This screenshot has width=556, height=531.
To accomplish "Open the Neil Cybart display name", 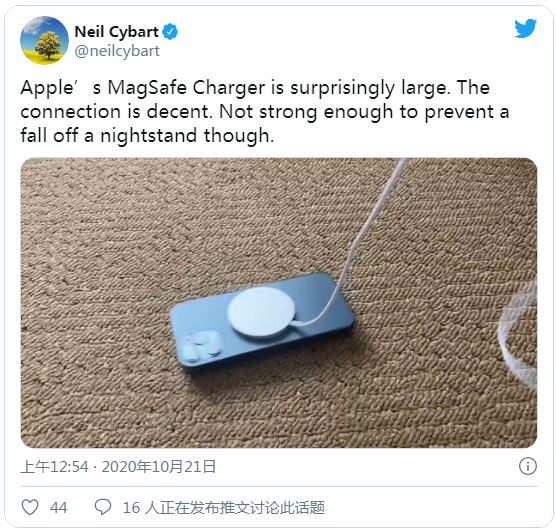I will pyautogui.click(x=116, y=32).
